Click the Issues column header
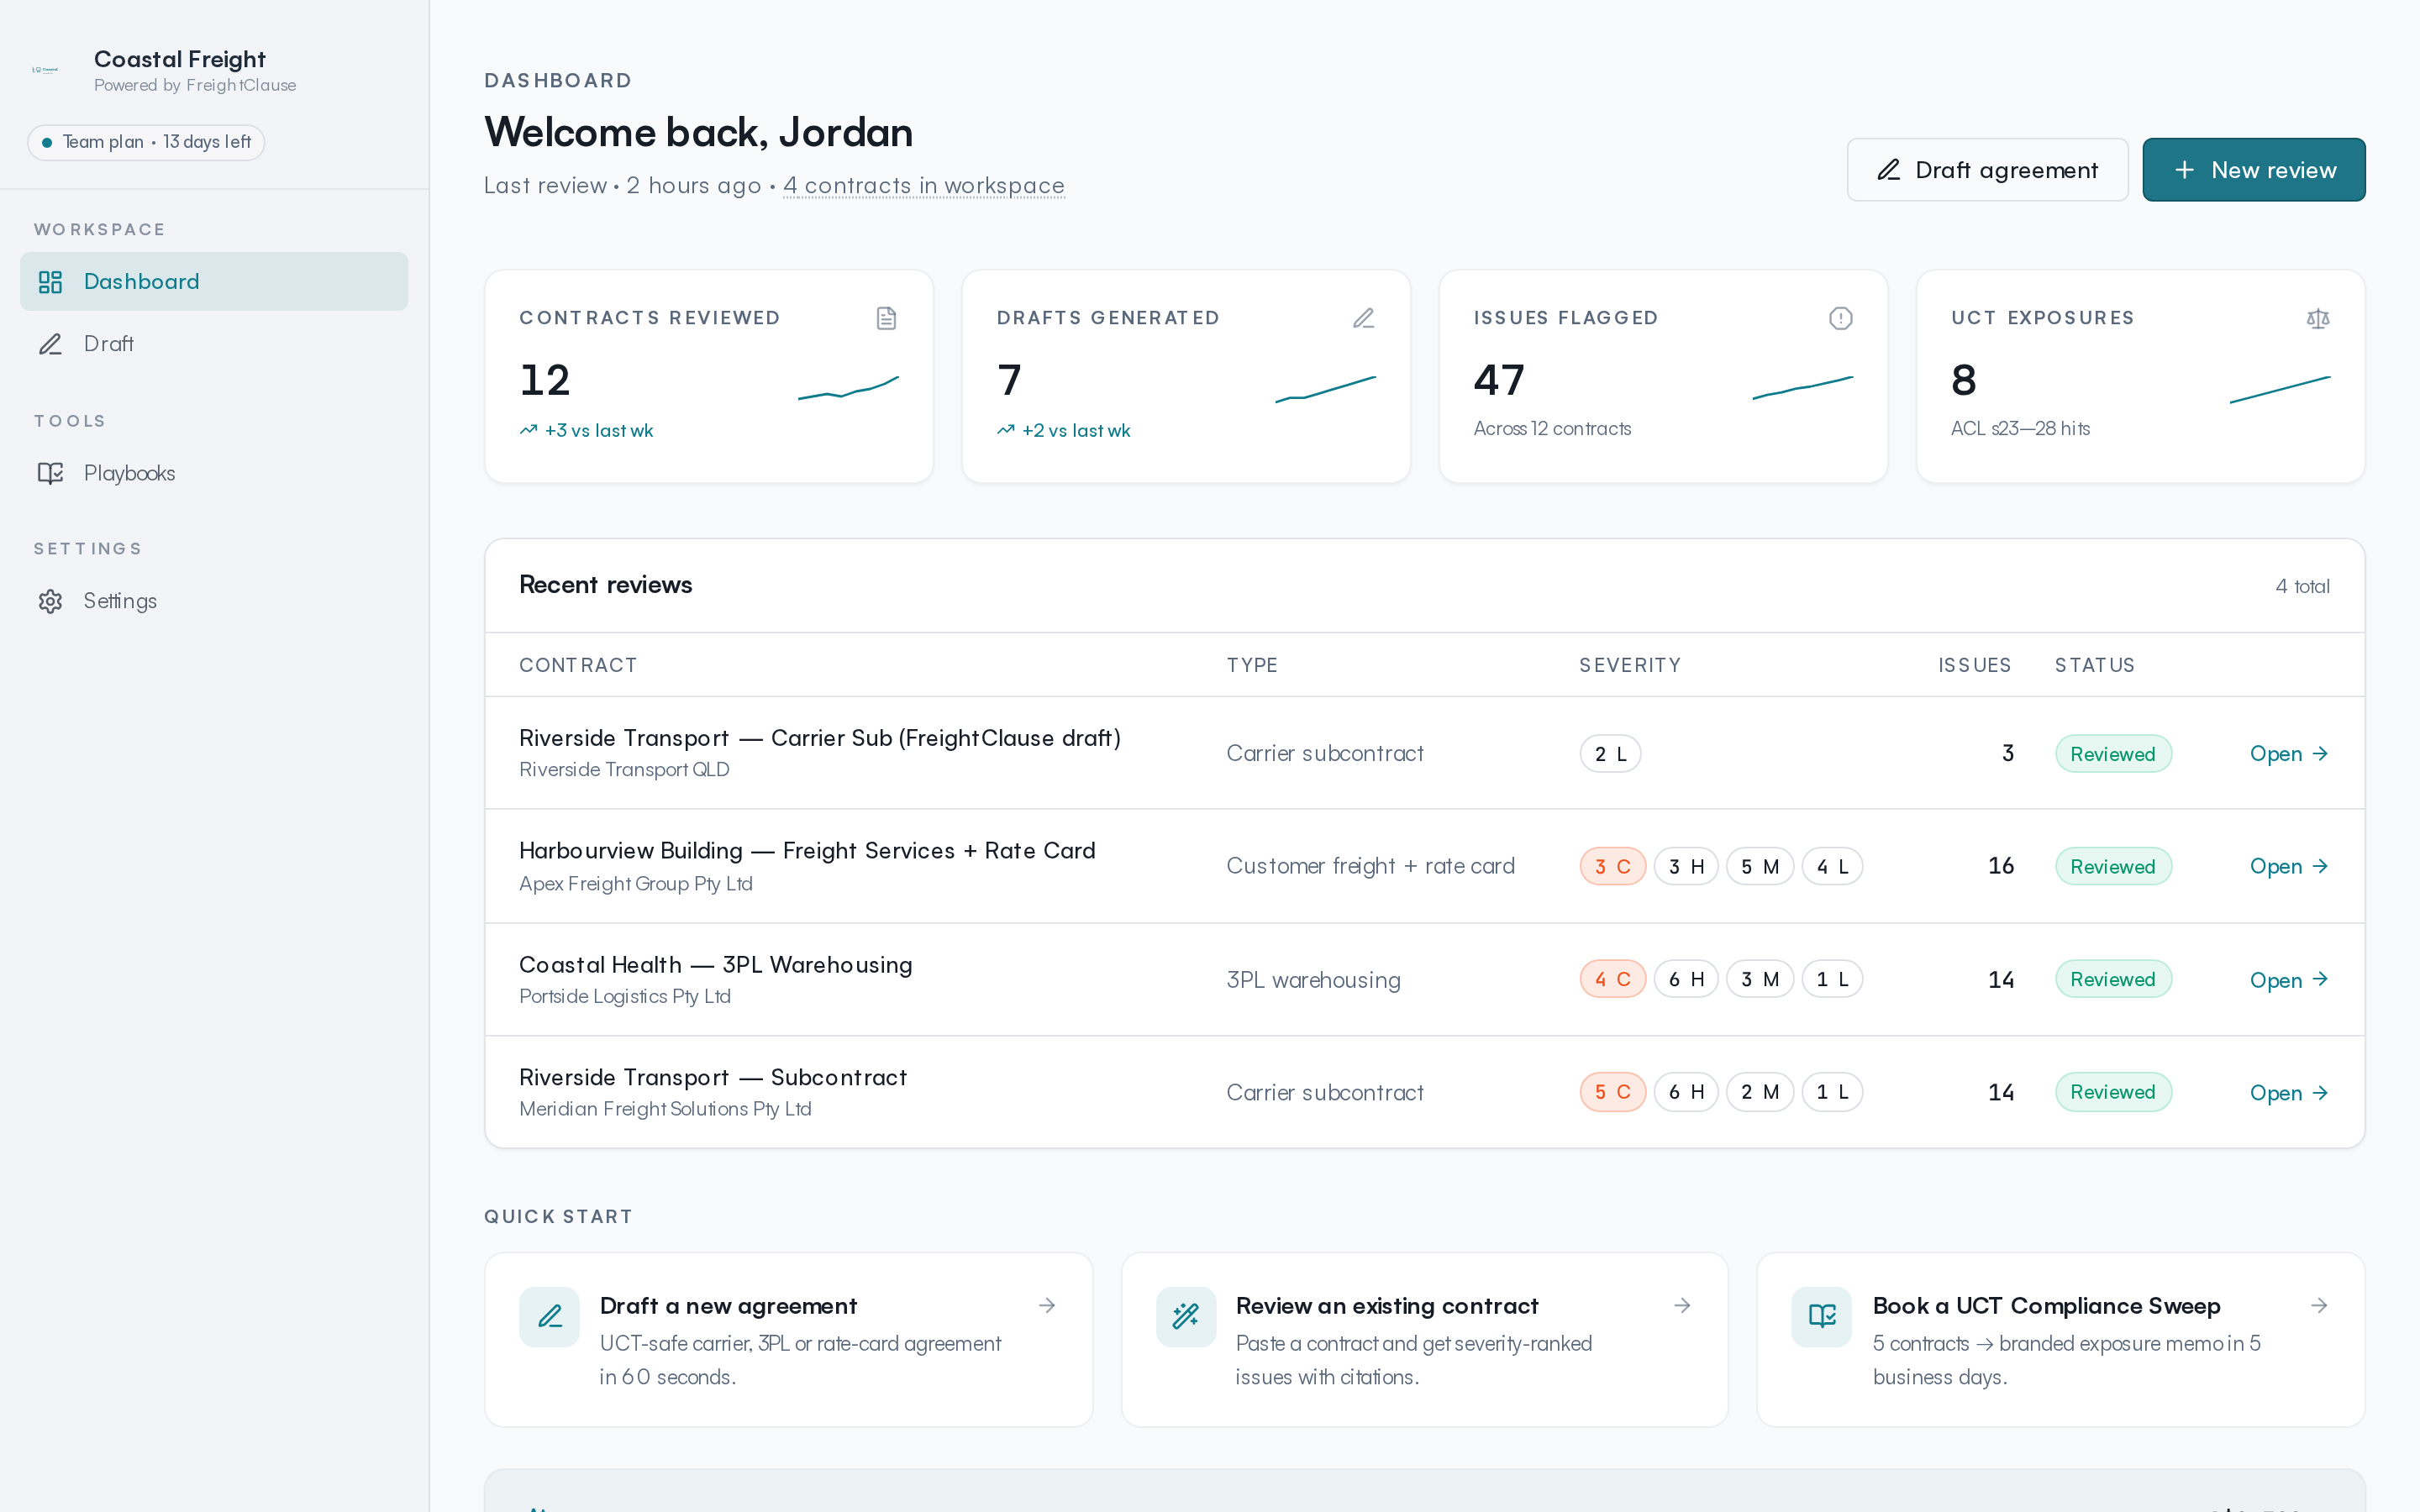 coord(1974,665)
